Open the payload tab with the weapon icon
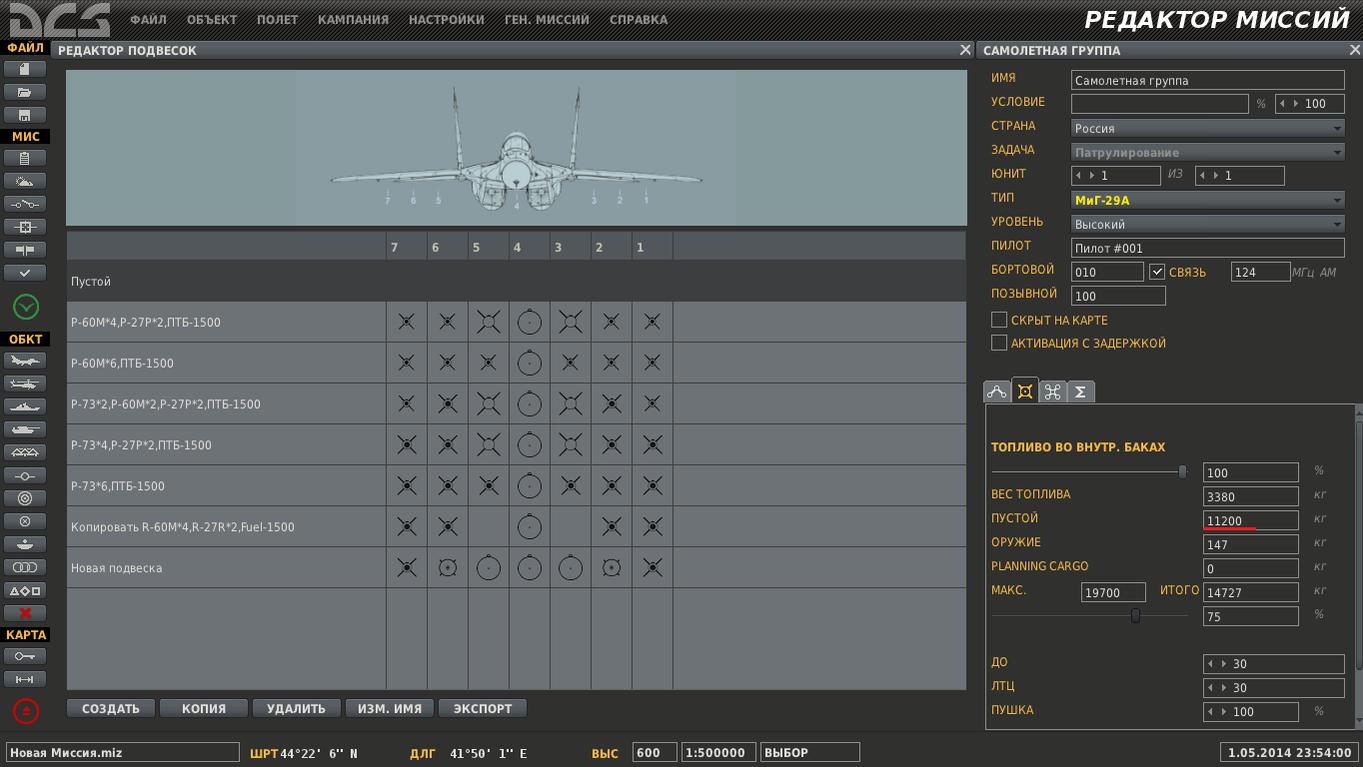This screenshot has height=767, width=1363. coord(1025,391)
